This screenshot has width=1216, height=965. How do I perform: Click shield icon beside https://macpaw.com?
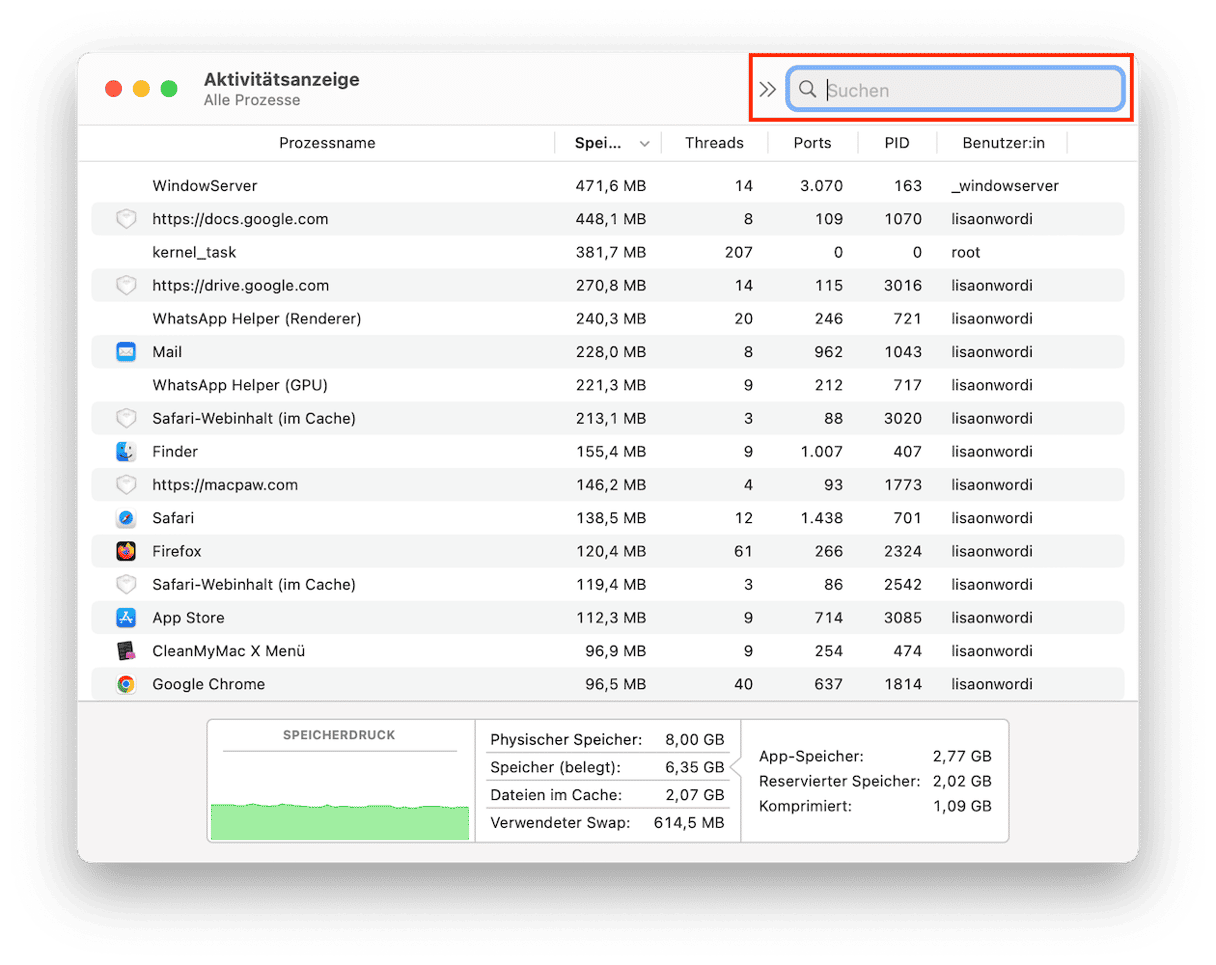tap(126, 485)
